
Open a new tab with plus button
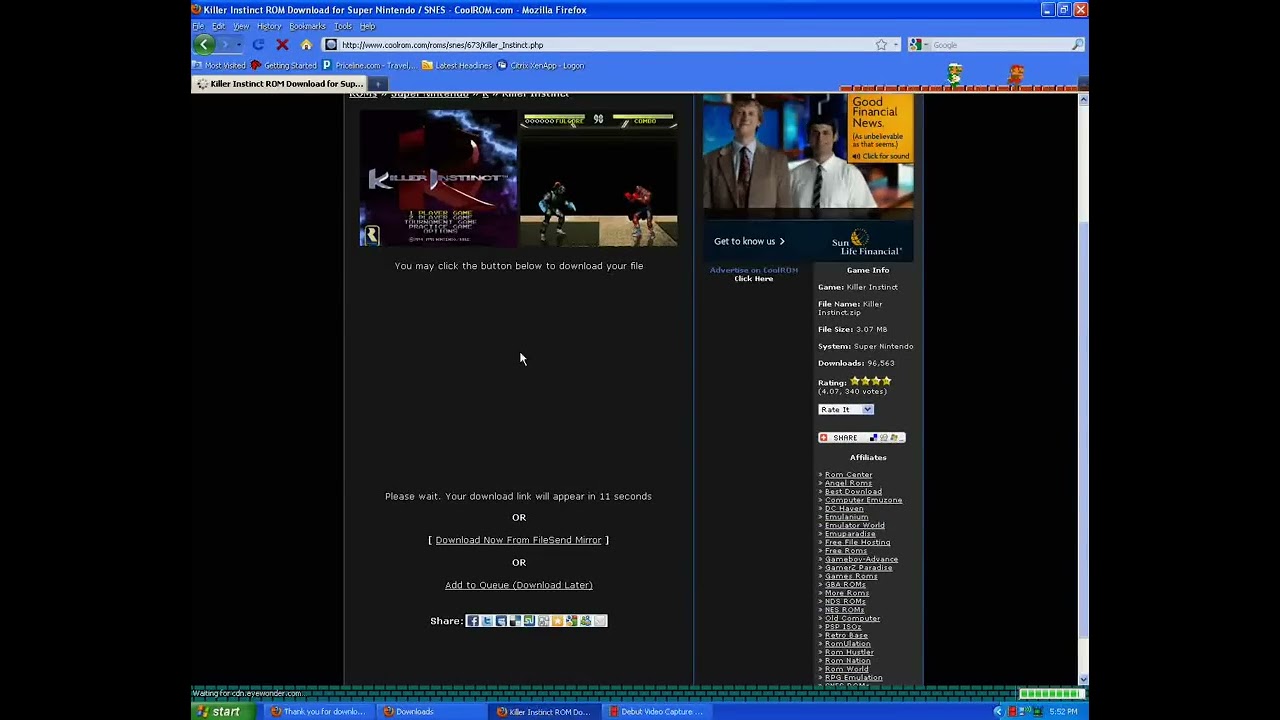(378, 84)
